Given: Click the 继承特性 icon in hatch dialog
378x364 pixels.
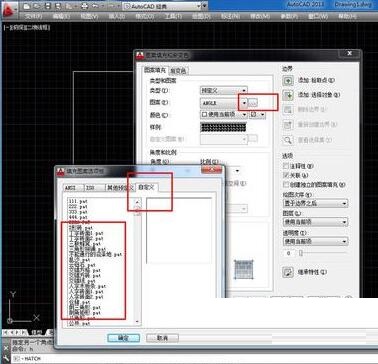Looking at the screenshot, I should [x=288, y=272].
